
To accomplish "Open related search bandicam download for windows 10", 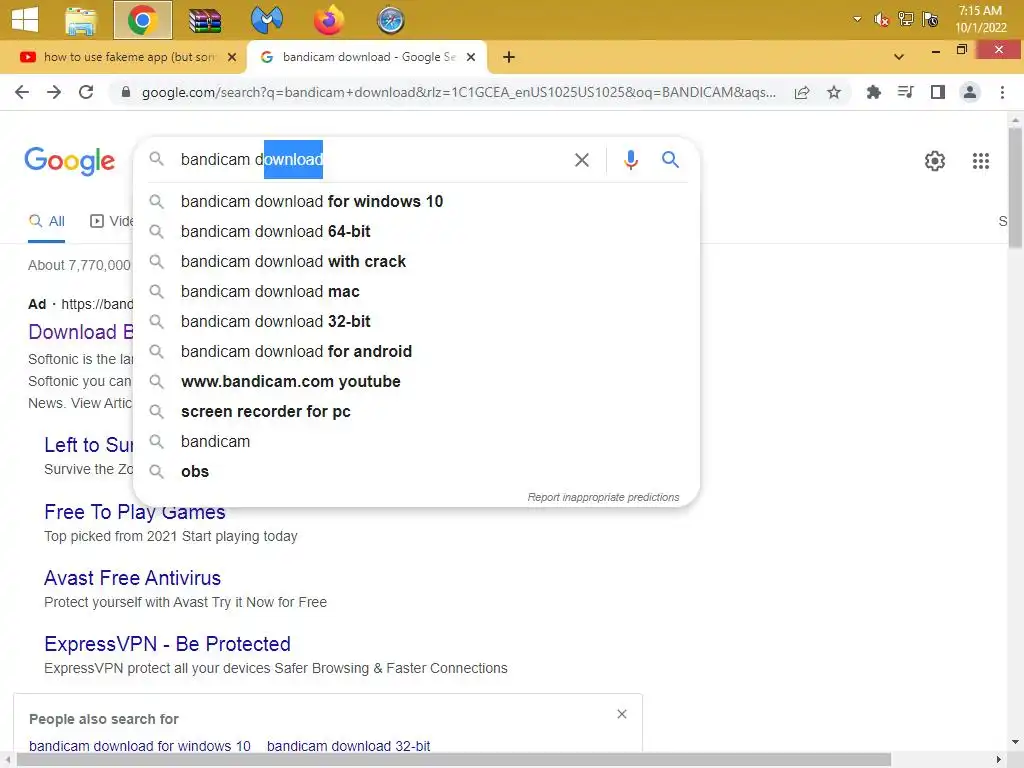I will tap(140, 746).
